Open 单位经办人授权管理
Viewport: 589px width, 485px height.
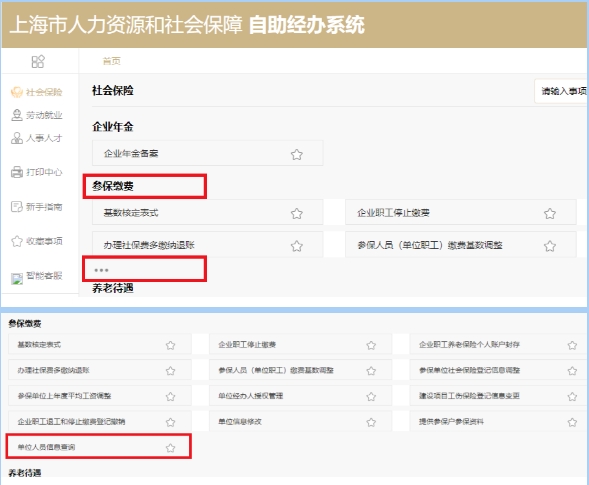pos(301,396)
